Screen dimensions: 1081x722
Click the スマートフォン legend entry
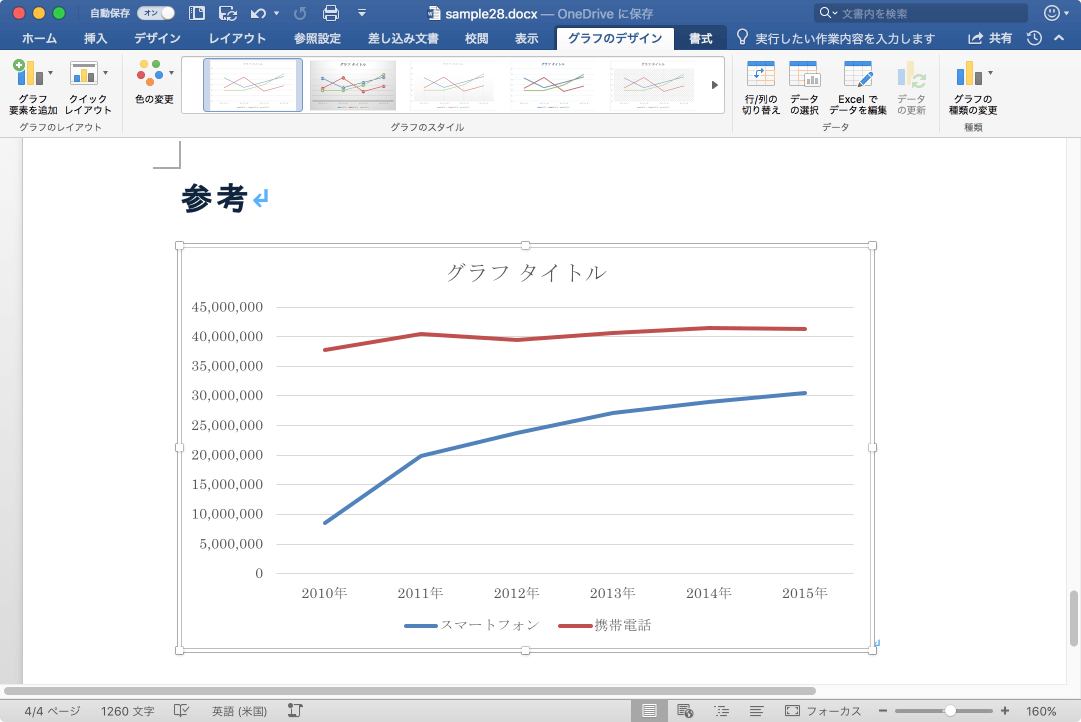point(472,625)
